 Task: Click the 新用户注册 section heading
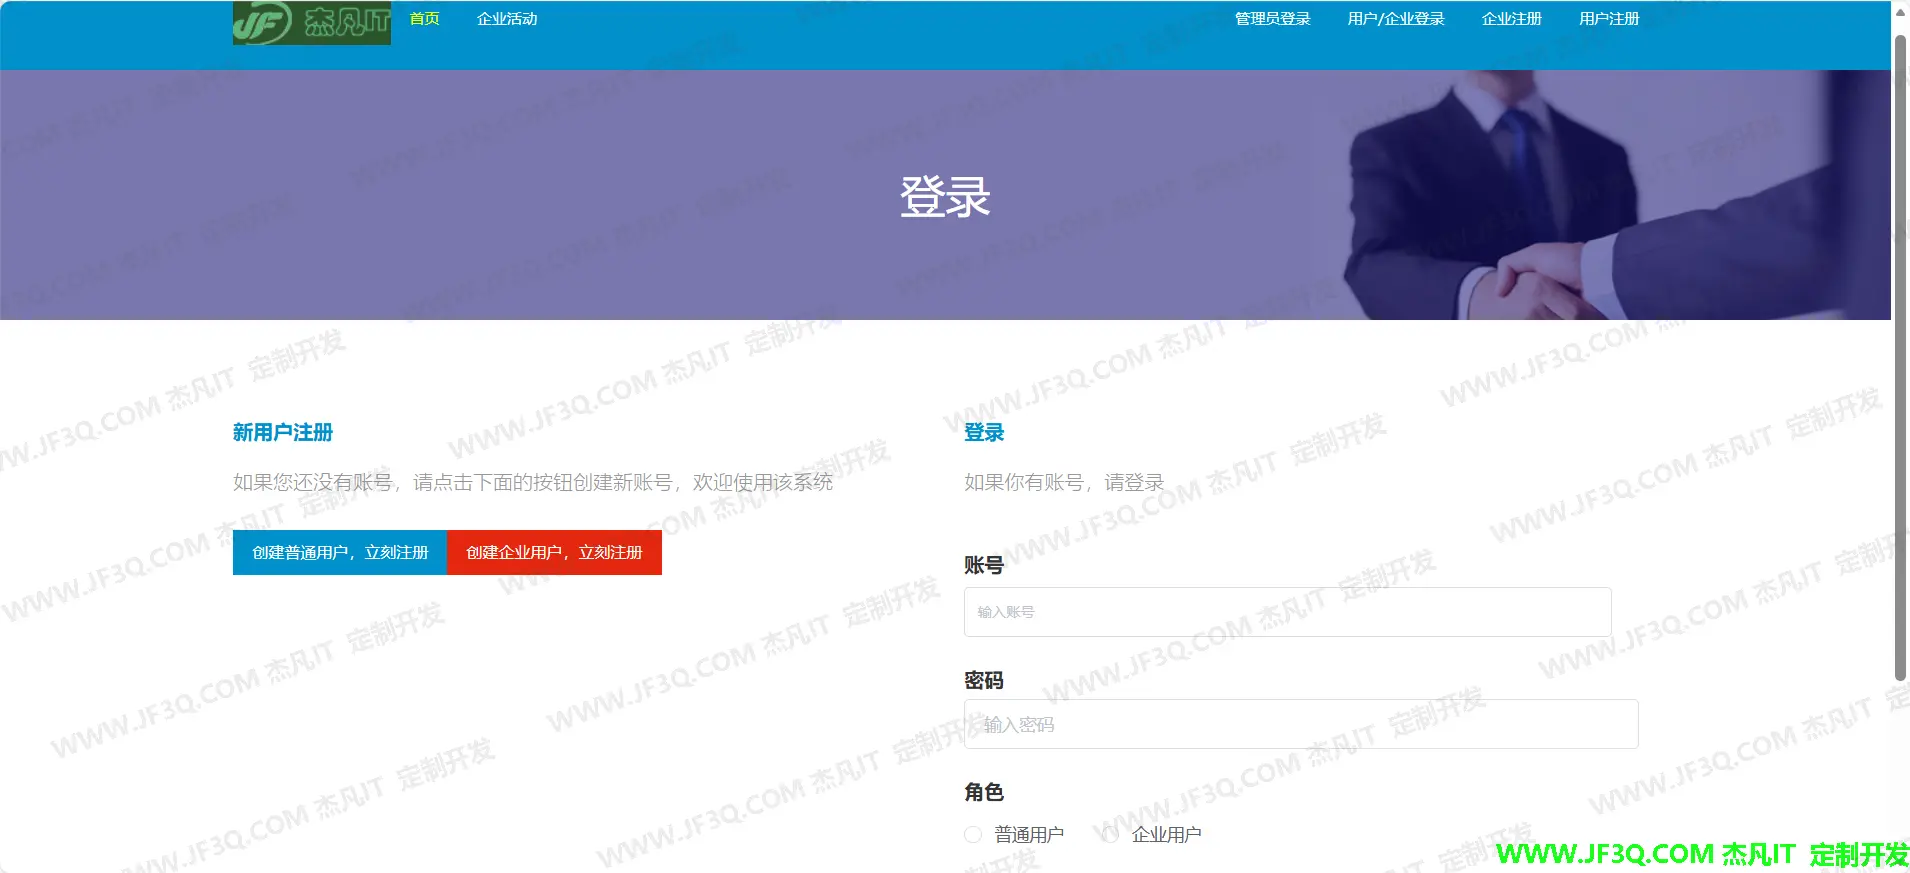point(282,432)
